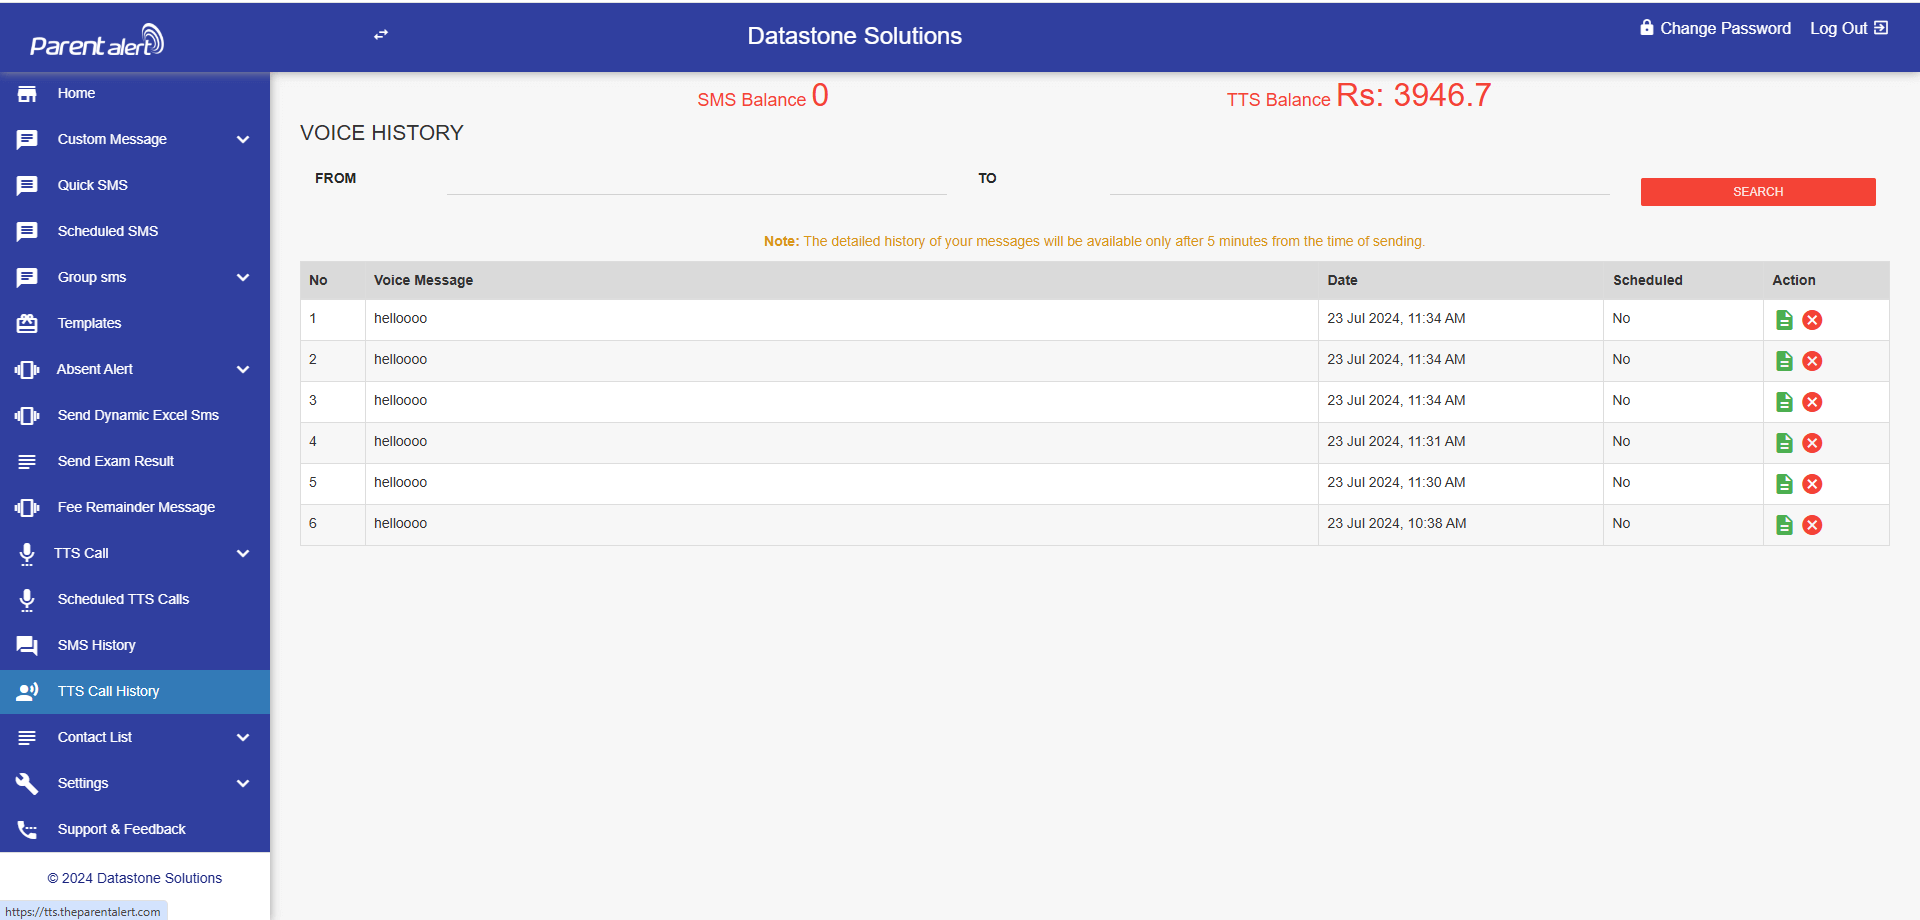Viewport: 1920px width, 920px height.
Task: Open the Templates menu item
Action: [135, 324]
